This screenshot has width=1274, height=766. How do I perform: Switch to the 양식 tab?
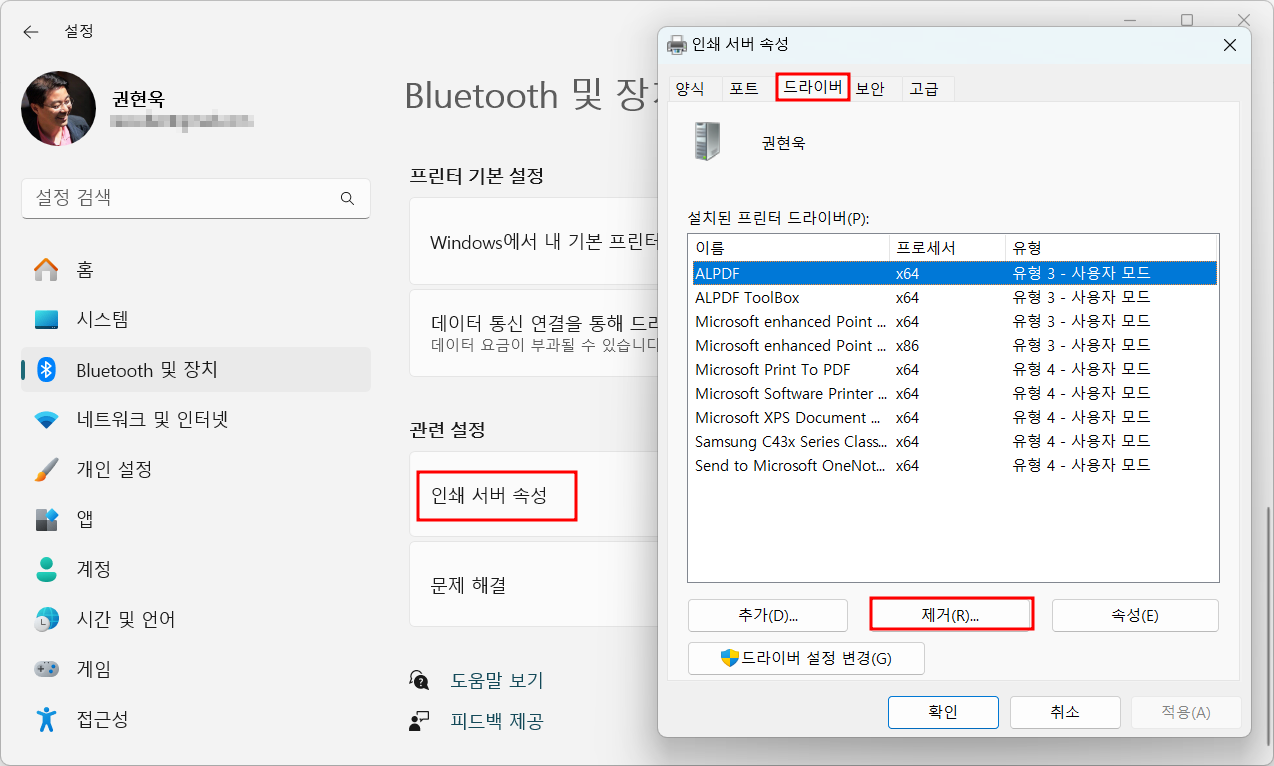click(x=690, y=88)
